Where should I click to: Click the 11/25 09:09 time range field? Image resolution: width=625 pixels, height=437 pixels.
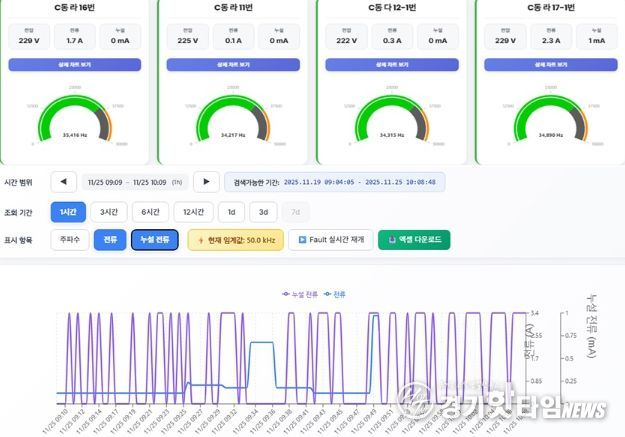coord(134,182)
